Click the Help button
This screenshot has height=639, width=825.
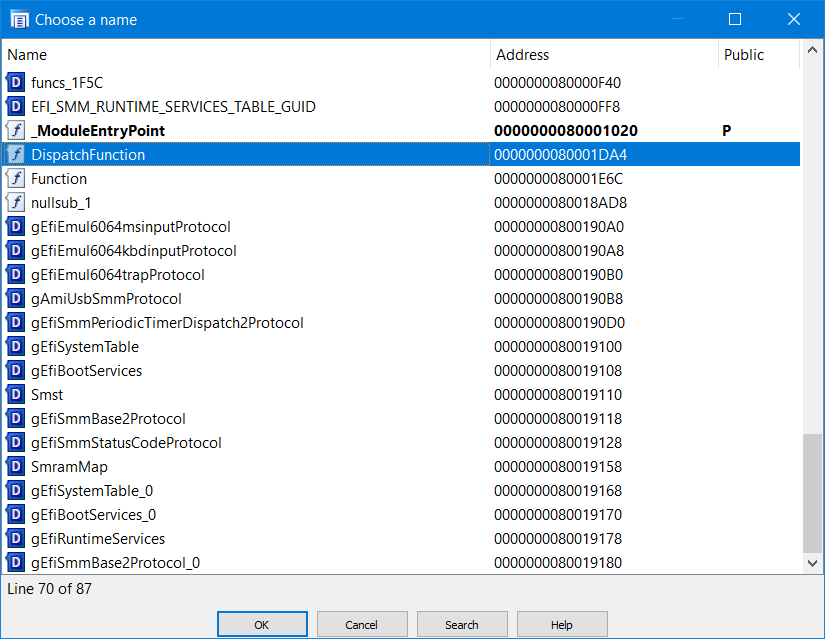562,624
